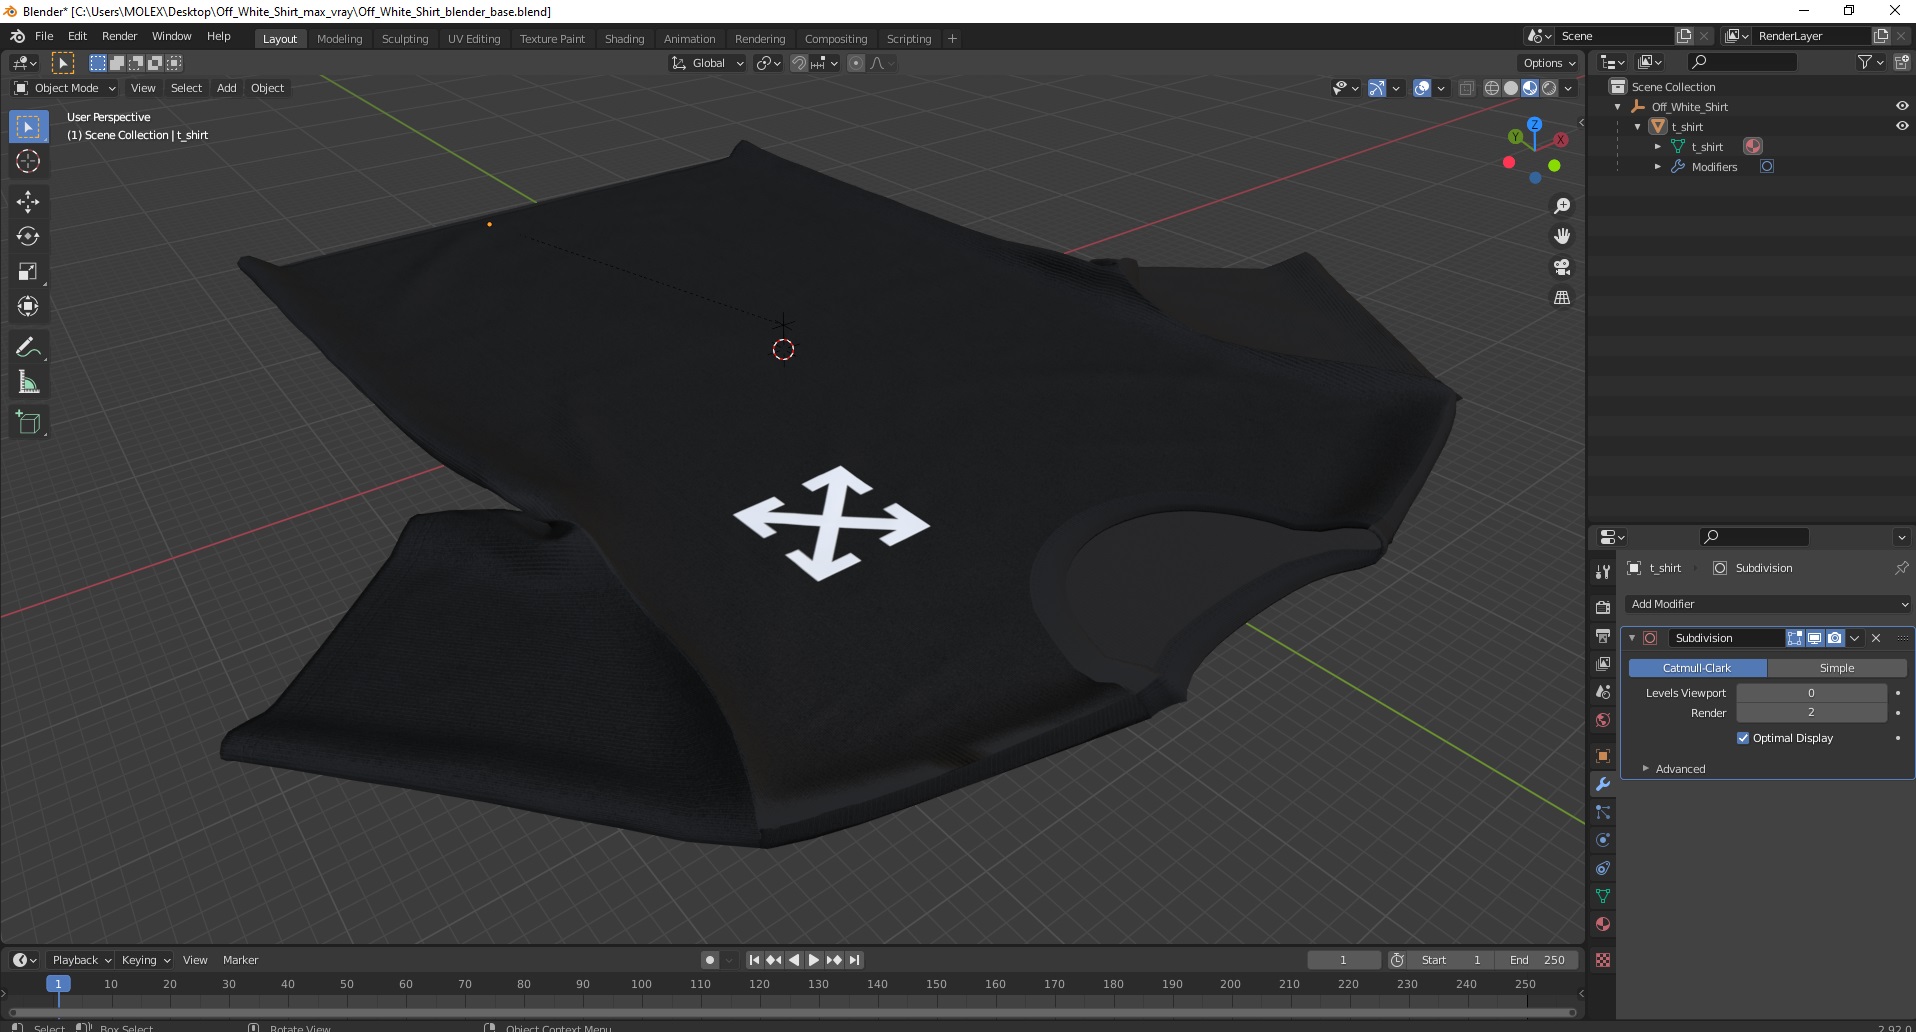Click Render levels value field

pyautogui.click(x=1811, y=713)
